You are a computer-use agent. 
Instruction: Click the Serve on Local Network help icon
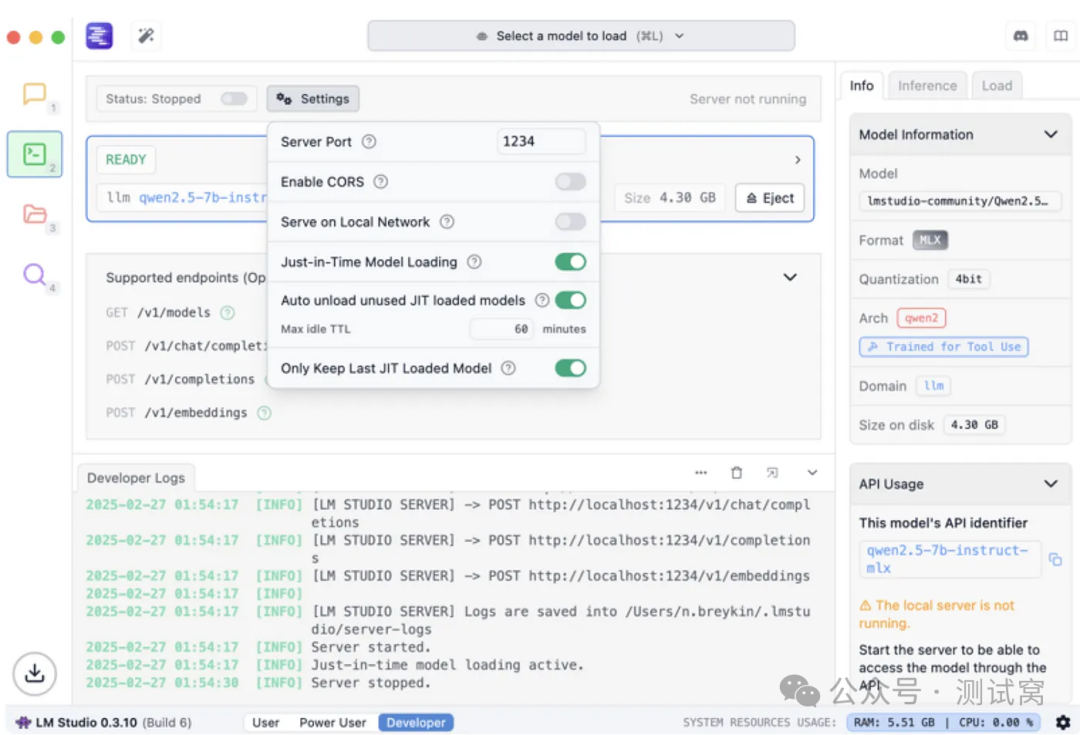pyautogui.click(x=447, y=222)
